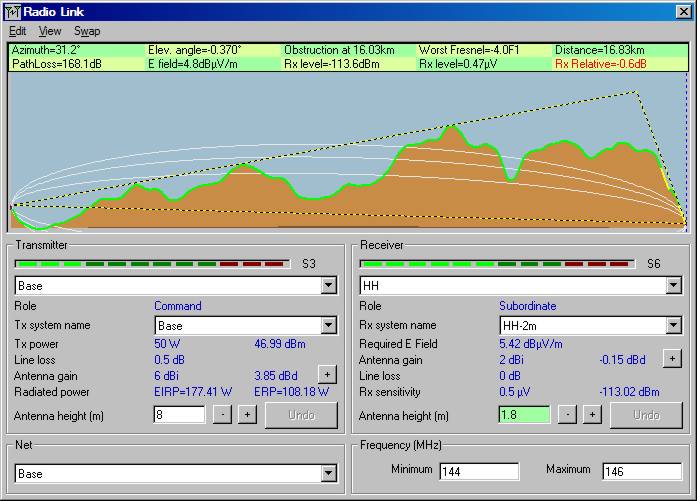The width and height of the screenshot is (697, 501).
Task: Click the Radio Link title bar icon
Action: 13,12
